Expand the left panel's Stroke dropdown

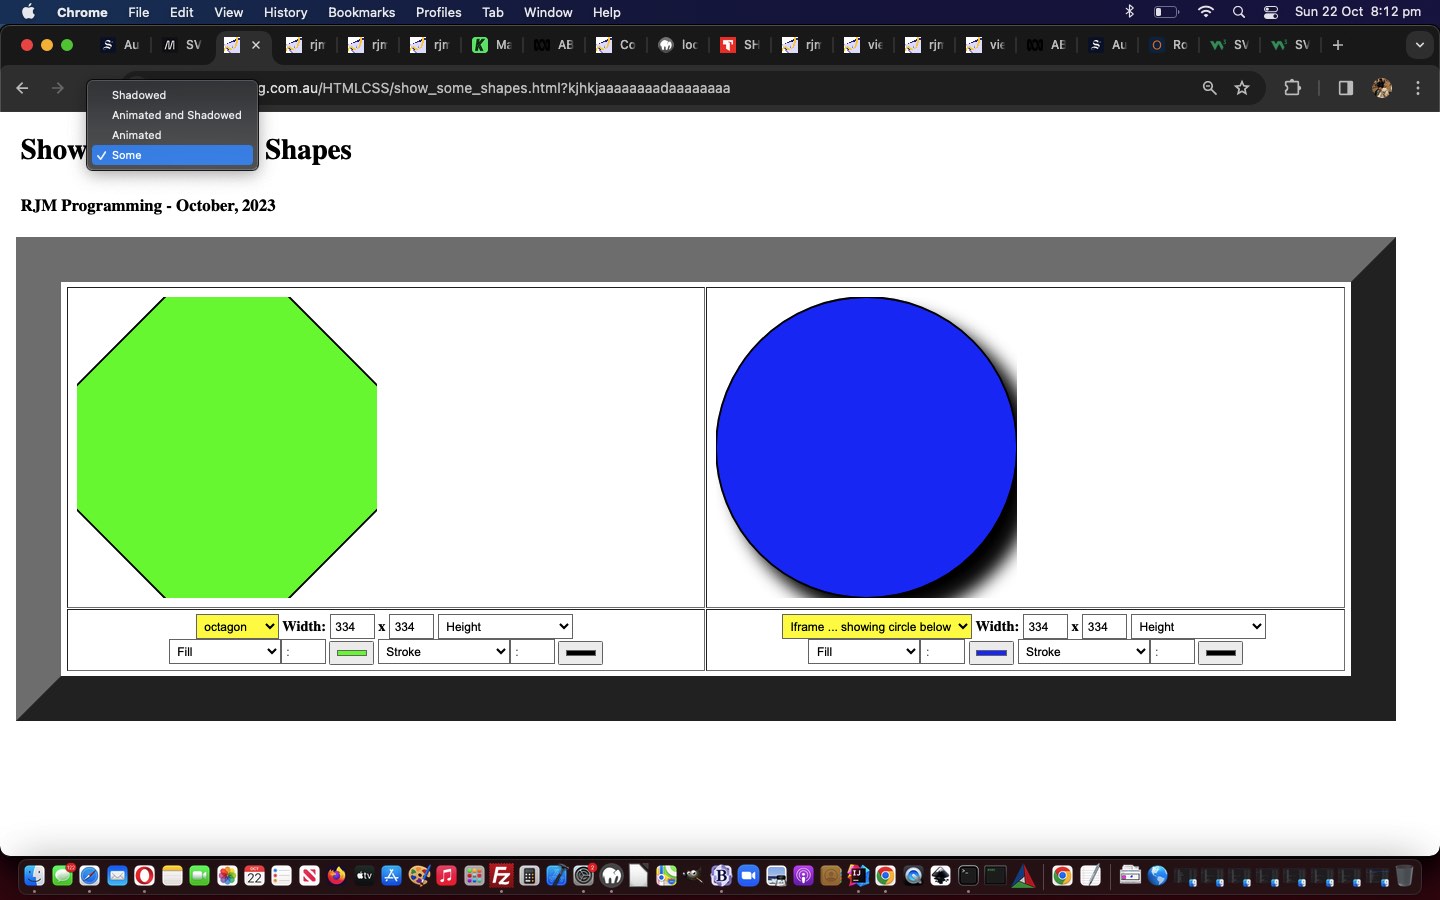tap(444, 652)
